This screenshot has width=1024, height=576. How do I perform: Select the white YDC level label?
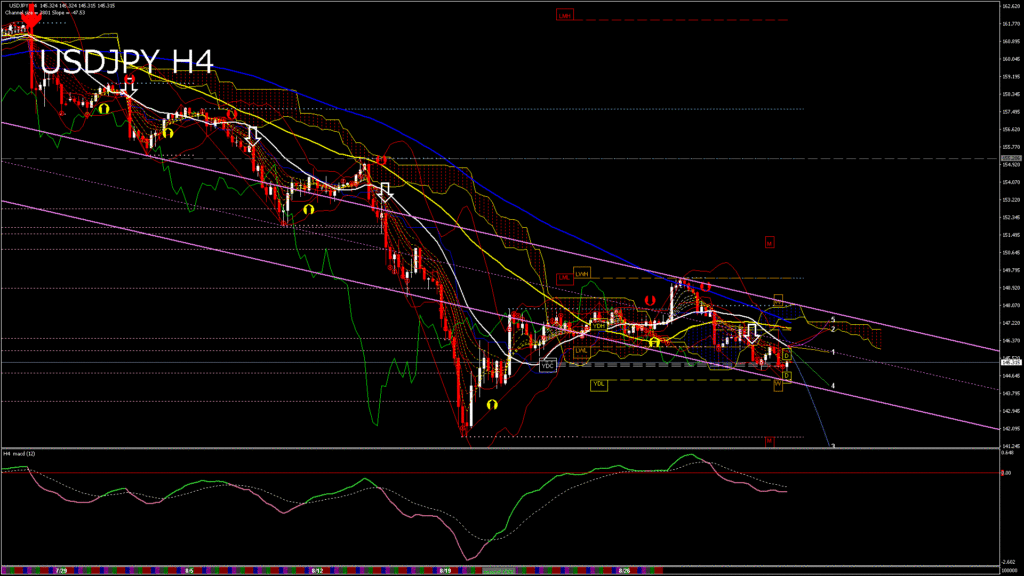click(547, 365)
